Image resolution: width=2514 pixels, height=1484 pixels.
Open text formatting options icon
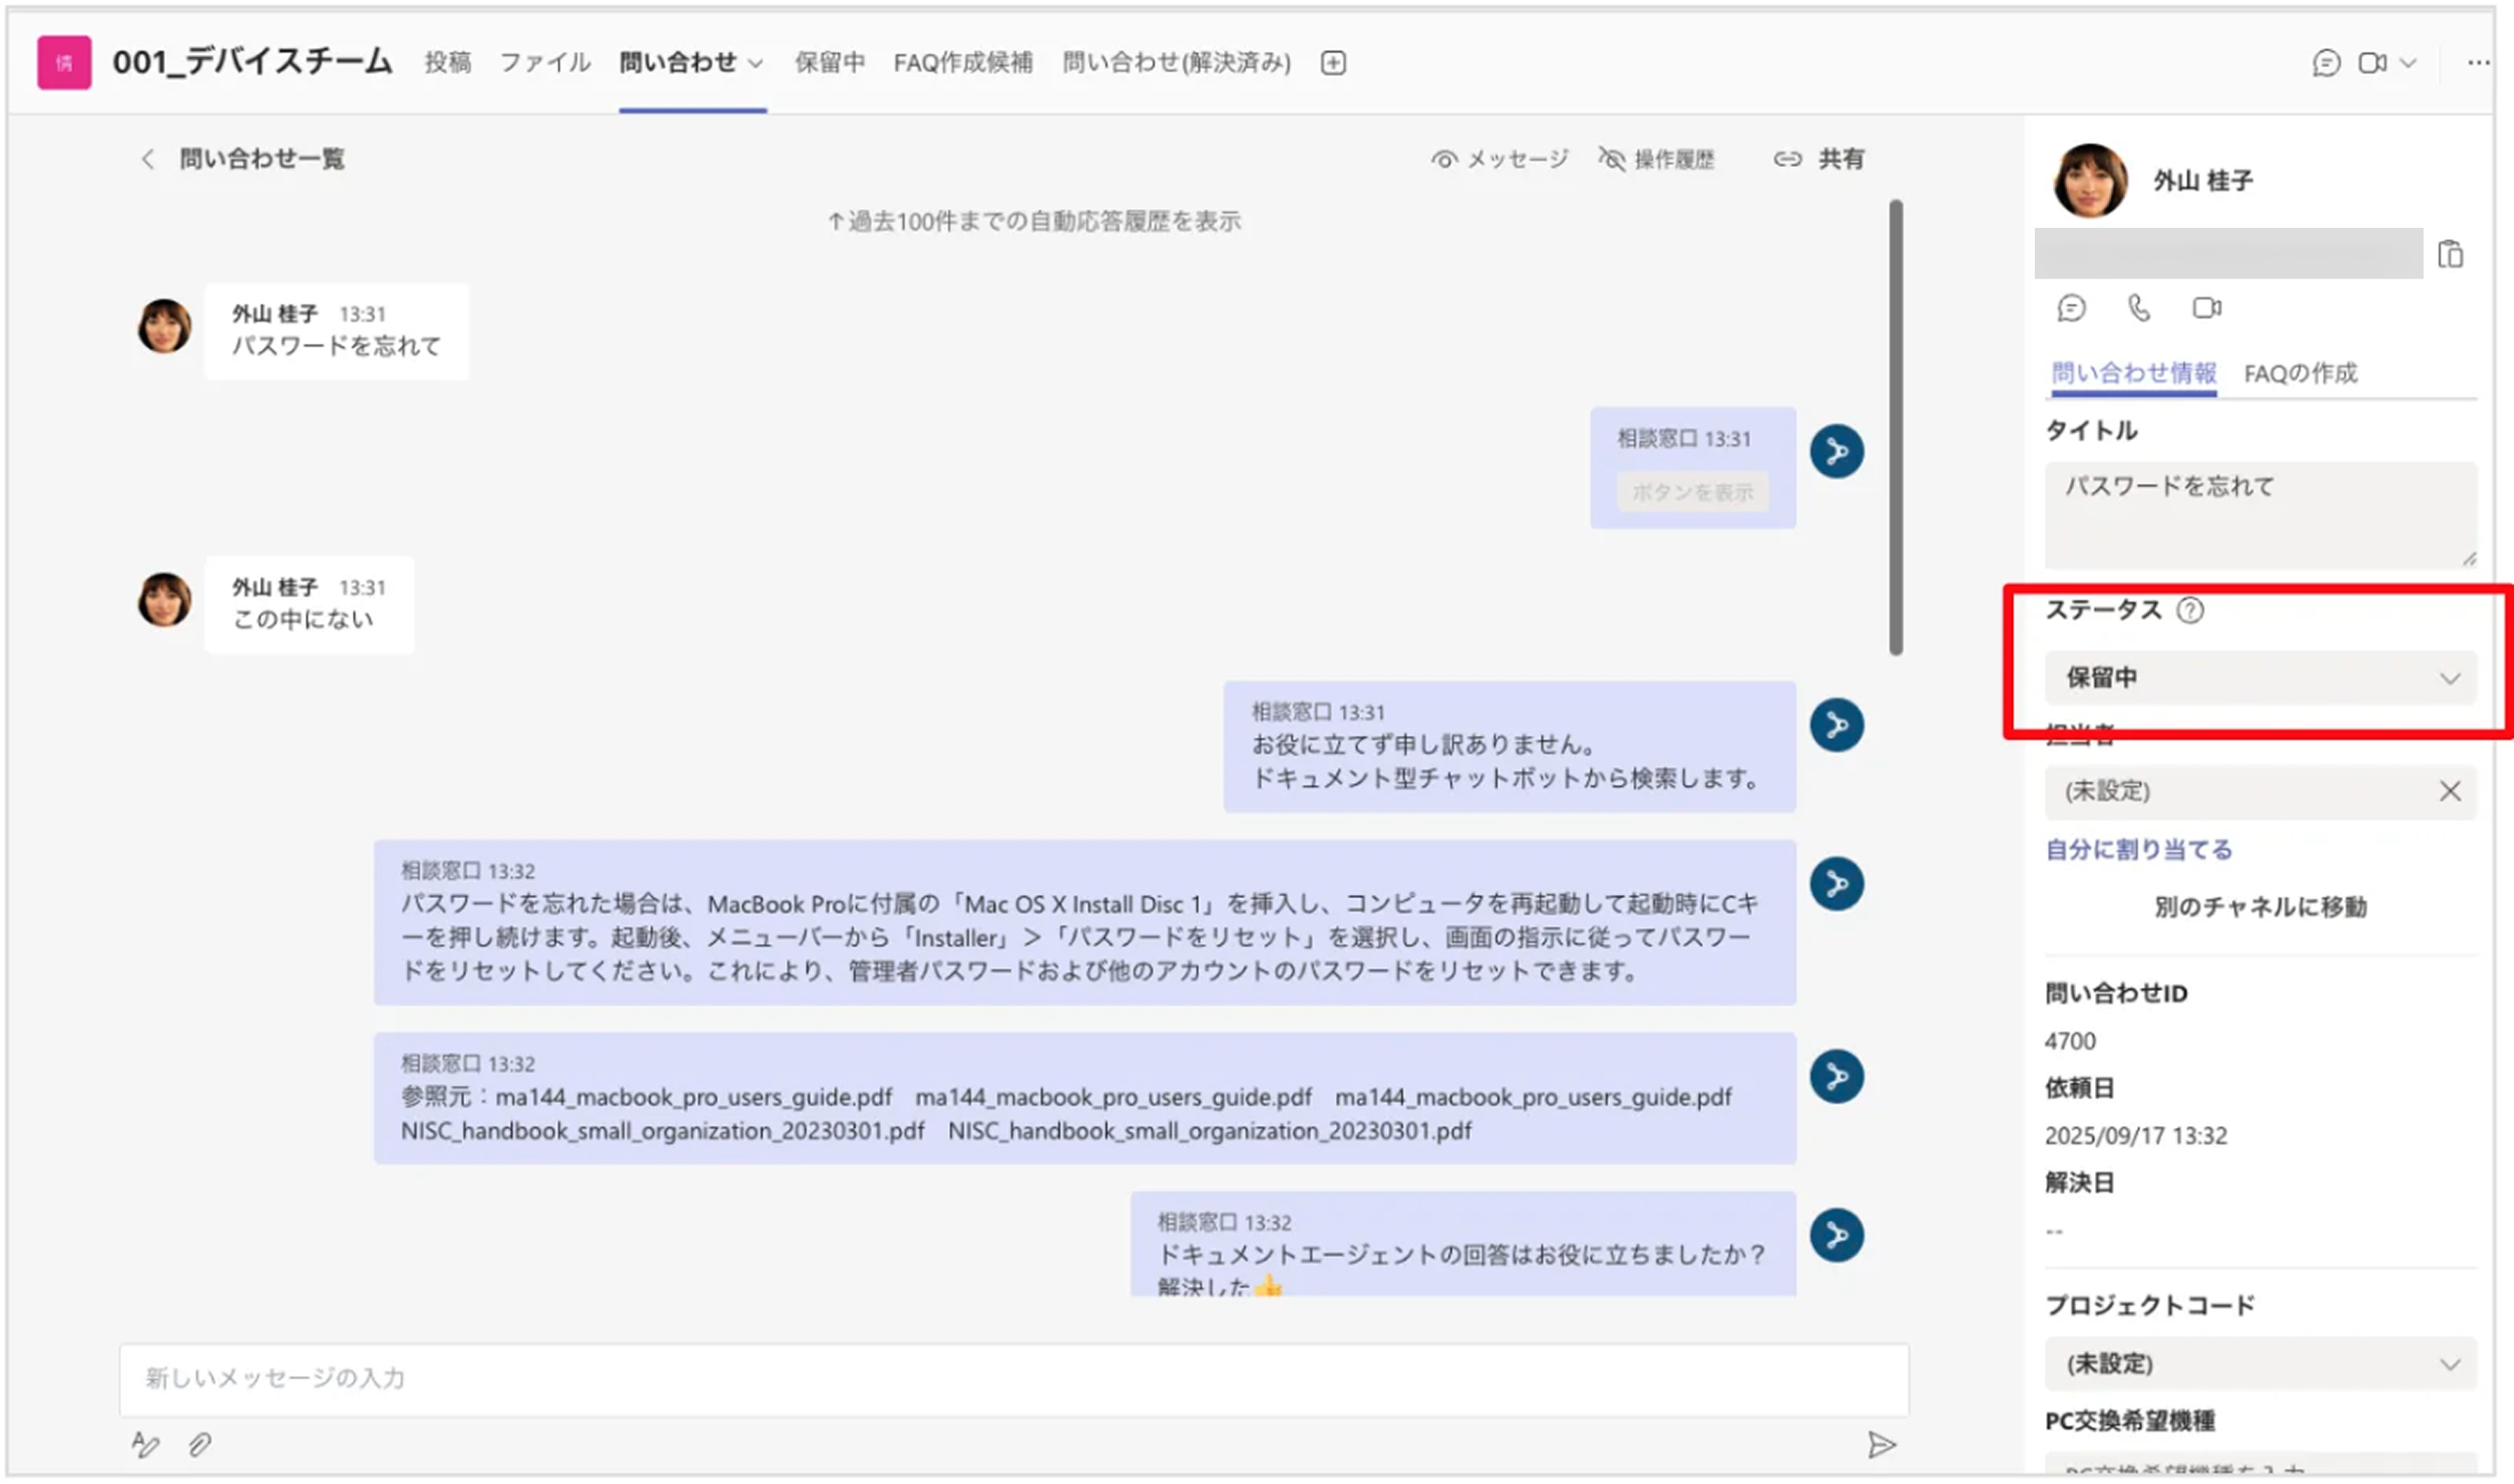(x=145, y=1444)
